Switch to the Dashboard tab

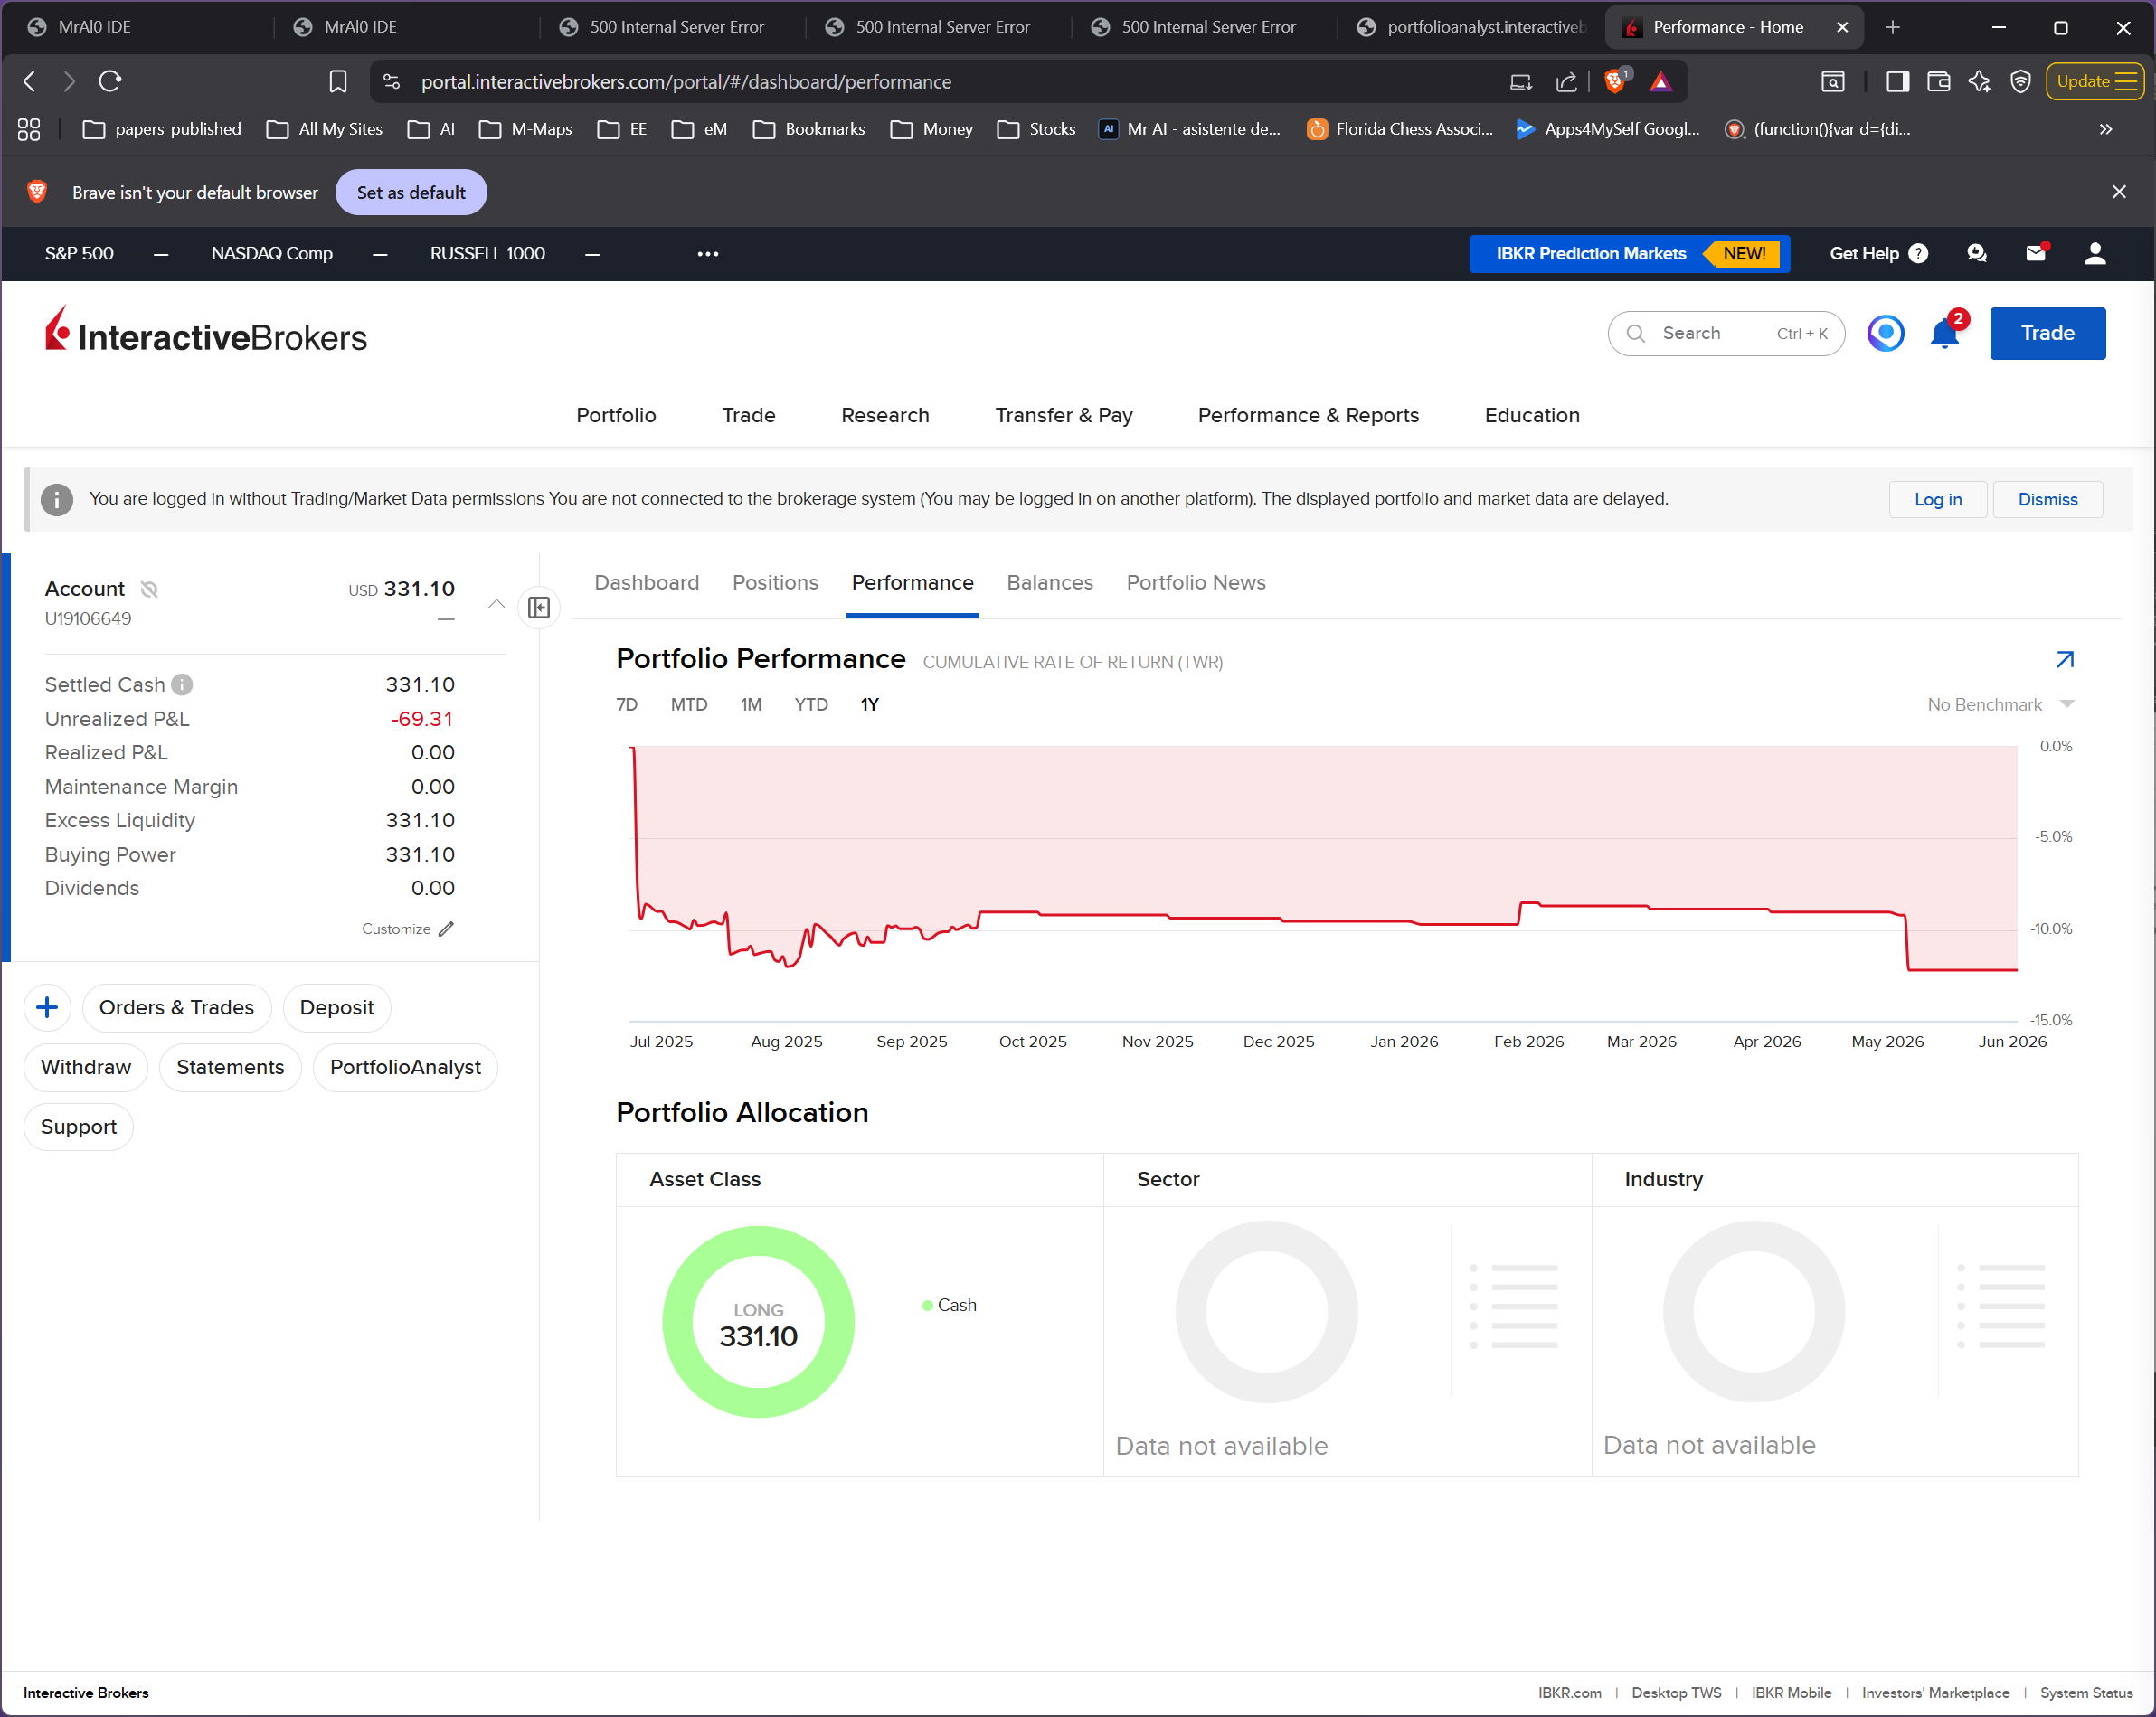[647, 583]
